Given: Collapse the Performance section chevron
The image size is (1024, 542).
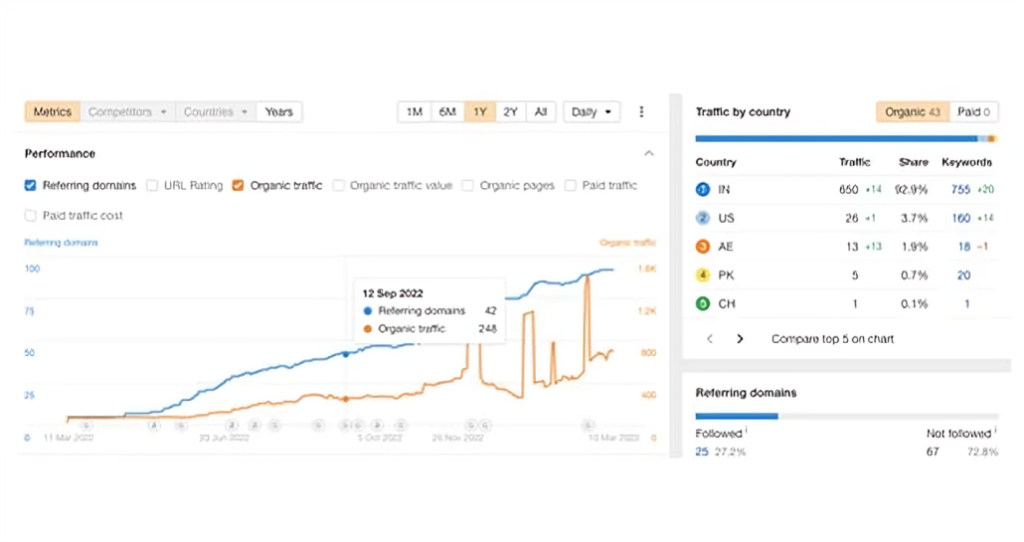Looking at the screenshot, I should click(x=648, y=154).
